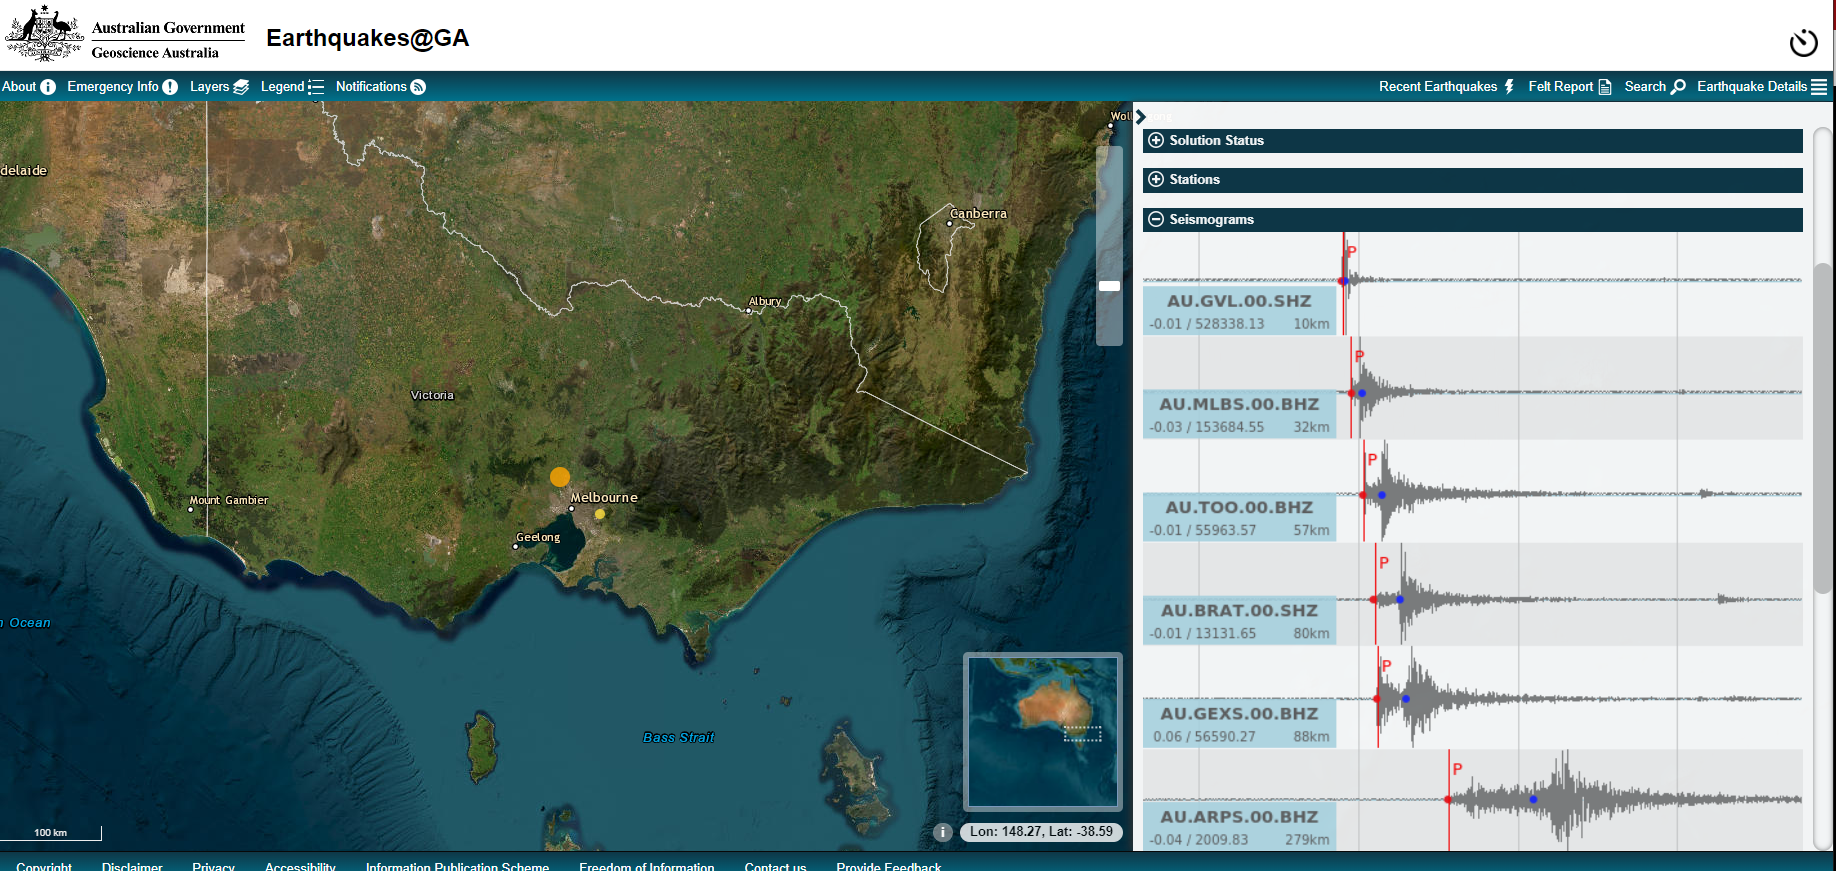The height and width of the screenshot is (871, 1836).
Task: Open the Copyright footer link
Action: [x=44, y=866]
